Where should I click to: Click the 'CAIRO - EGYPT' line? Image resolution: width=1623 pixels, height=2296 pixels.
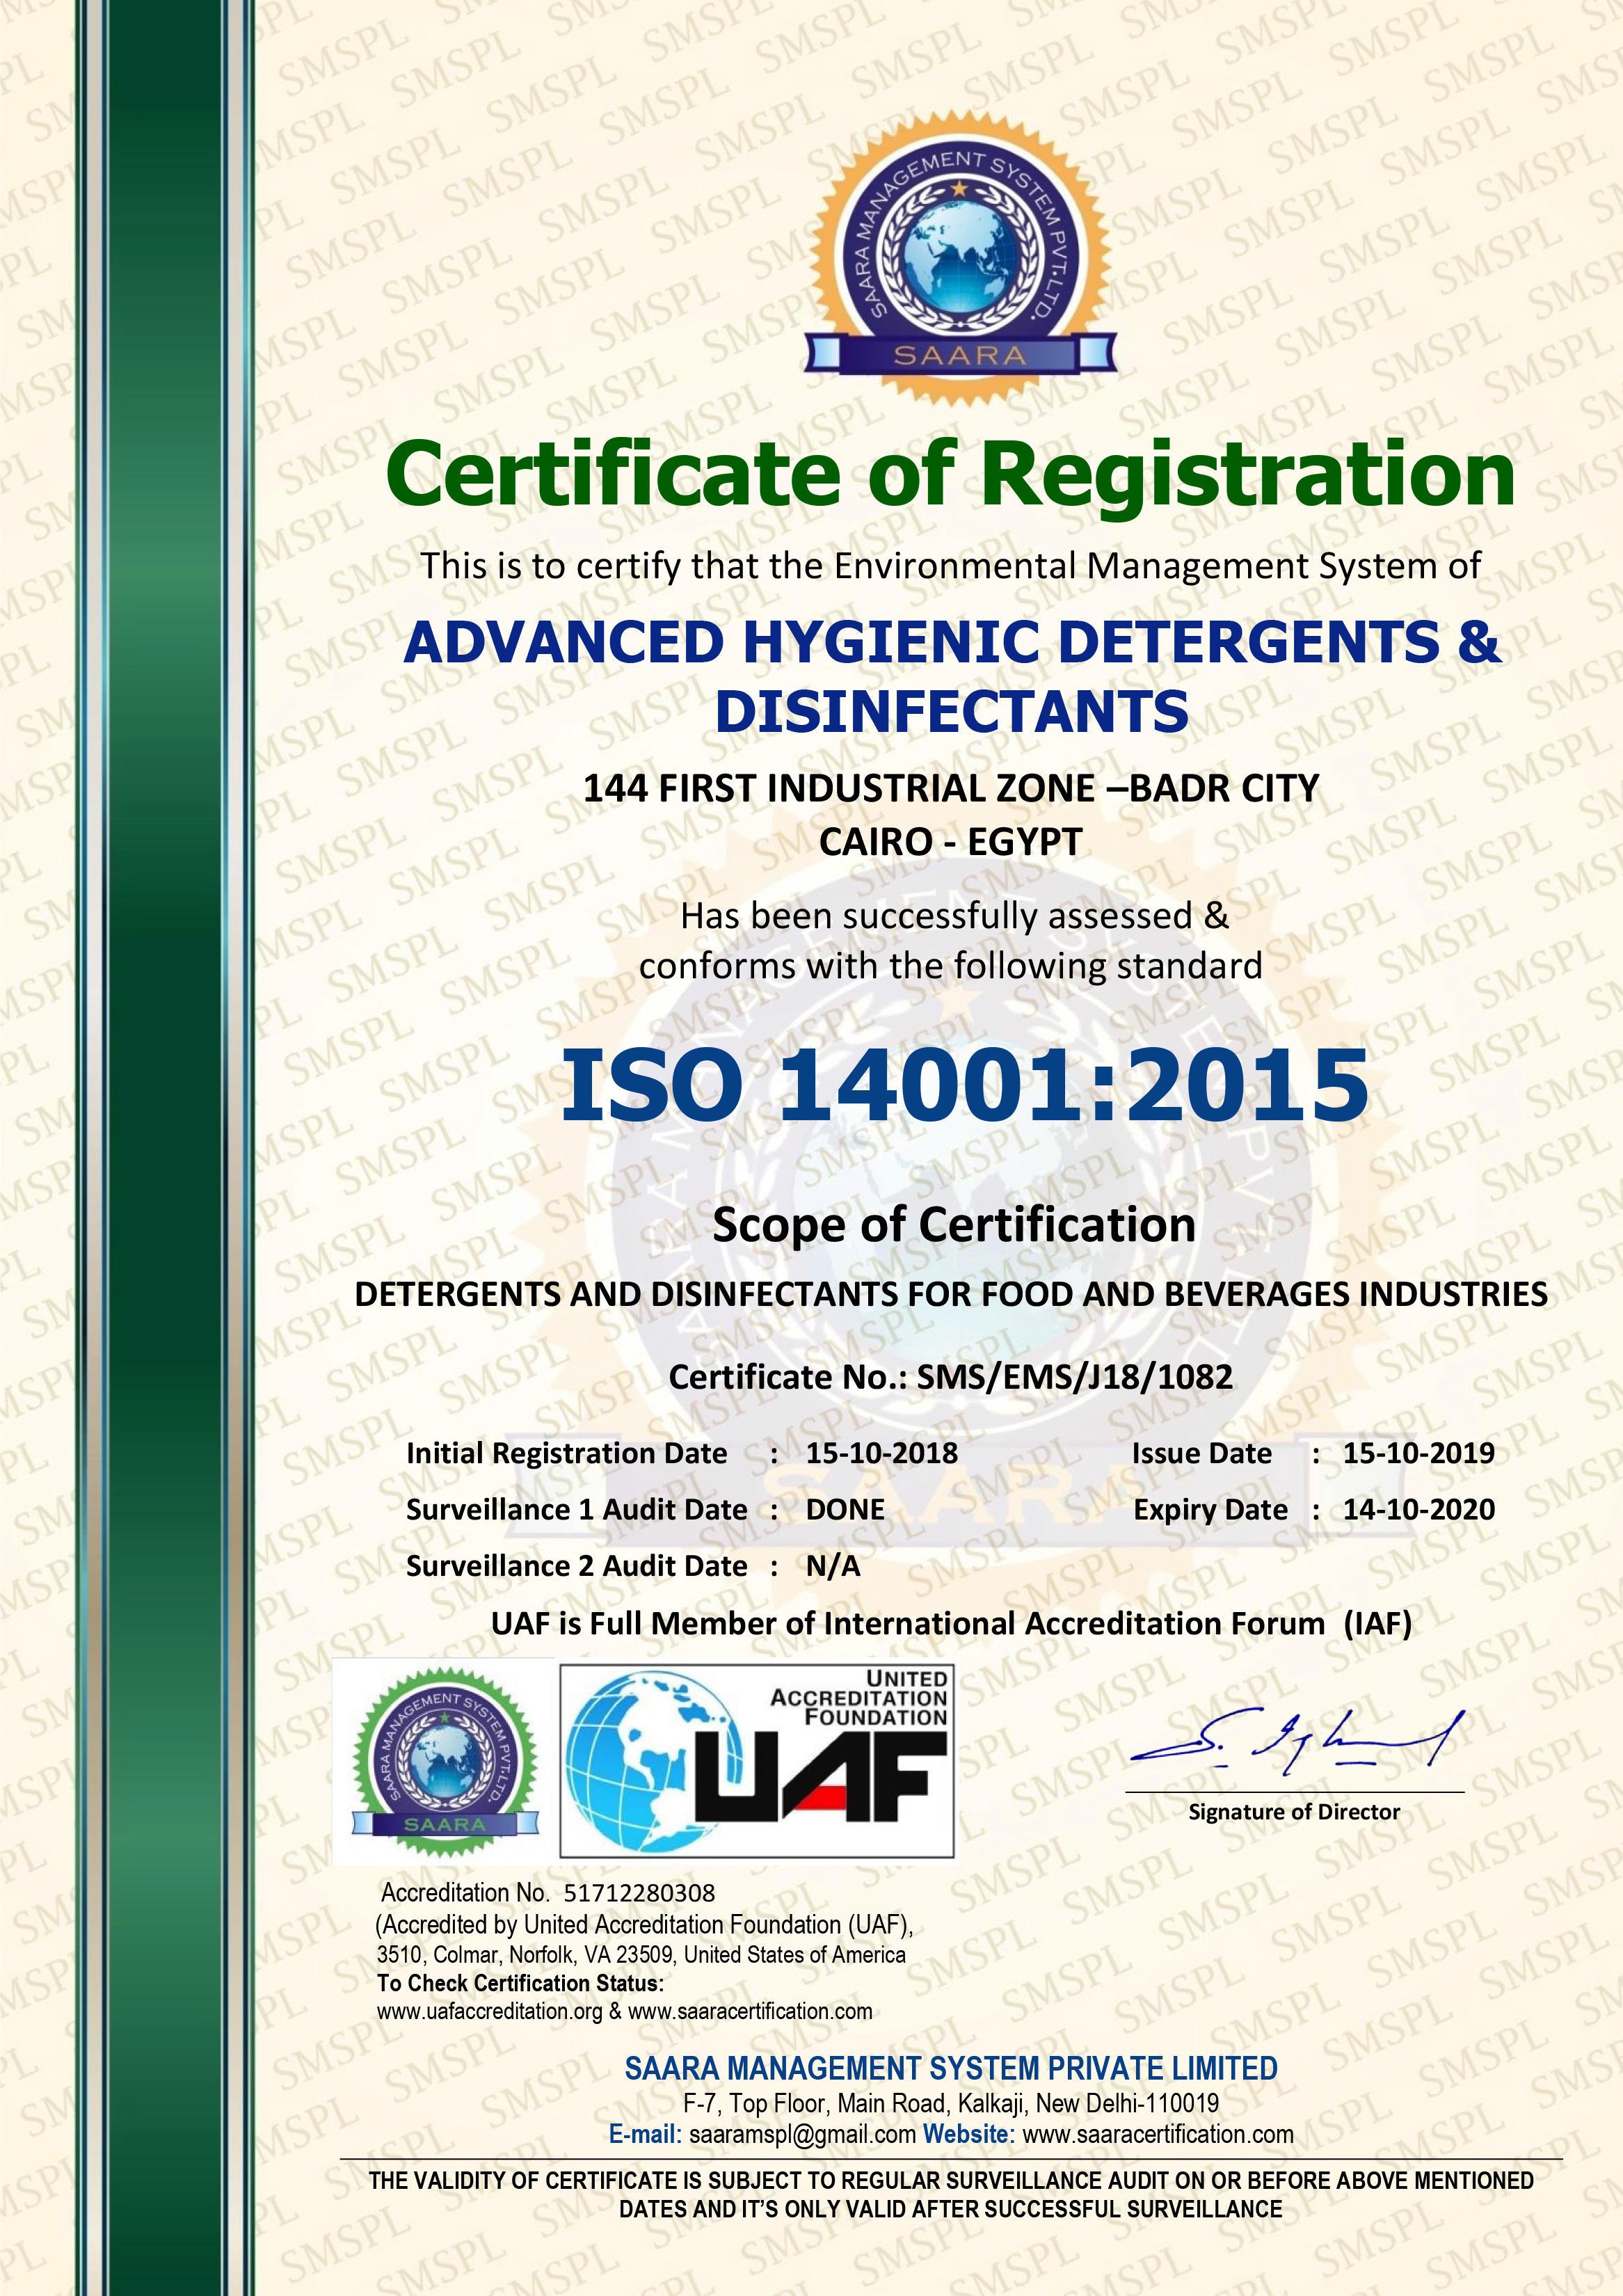tap(951, 842)
